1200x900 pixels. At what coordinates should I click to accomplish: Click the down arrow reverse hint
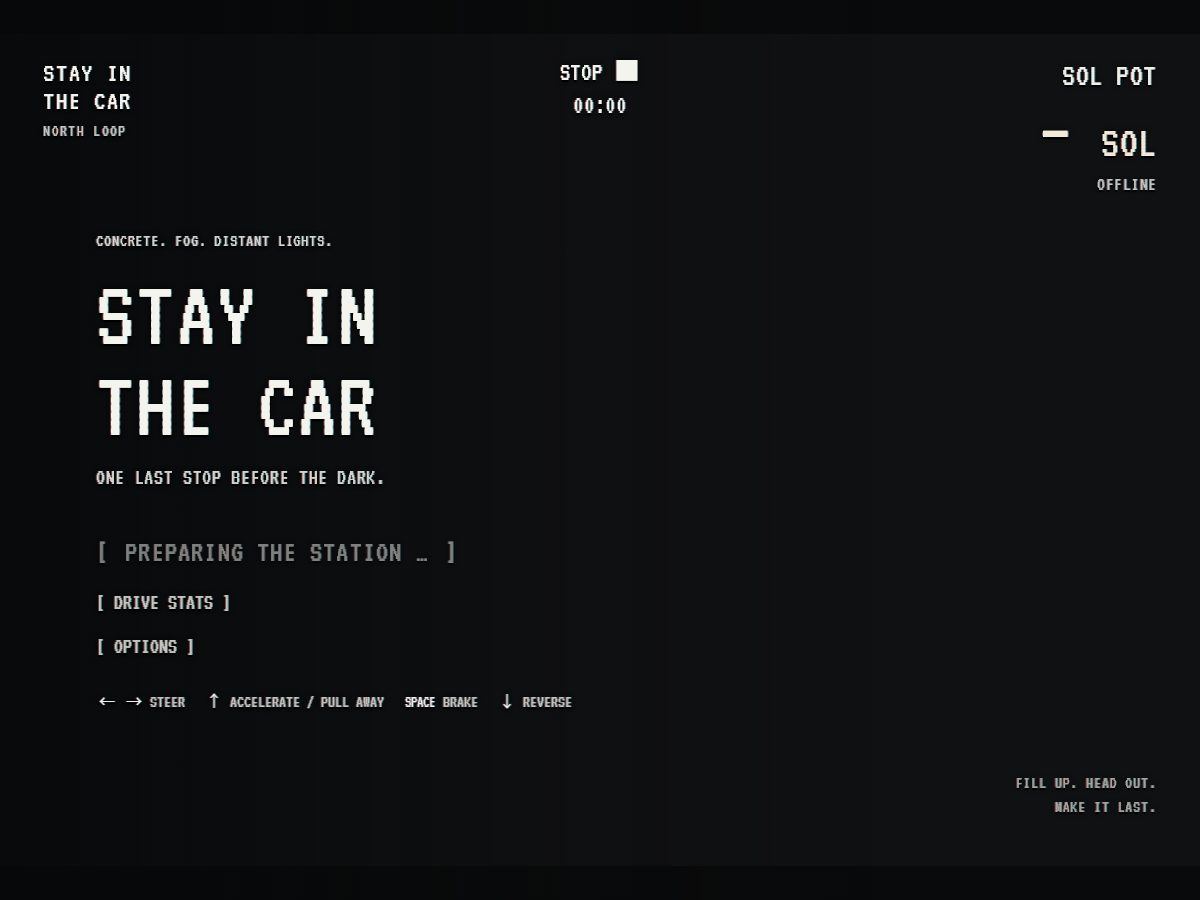[536, 702]
